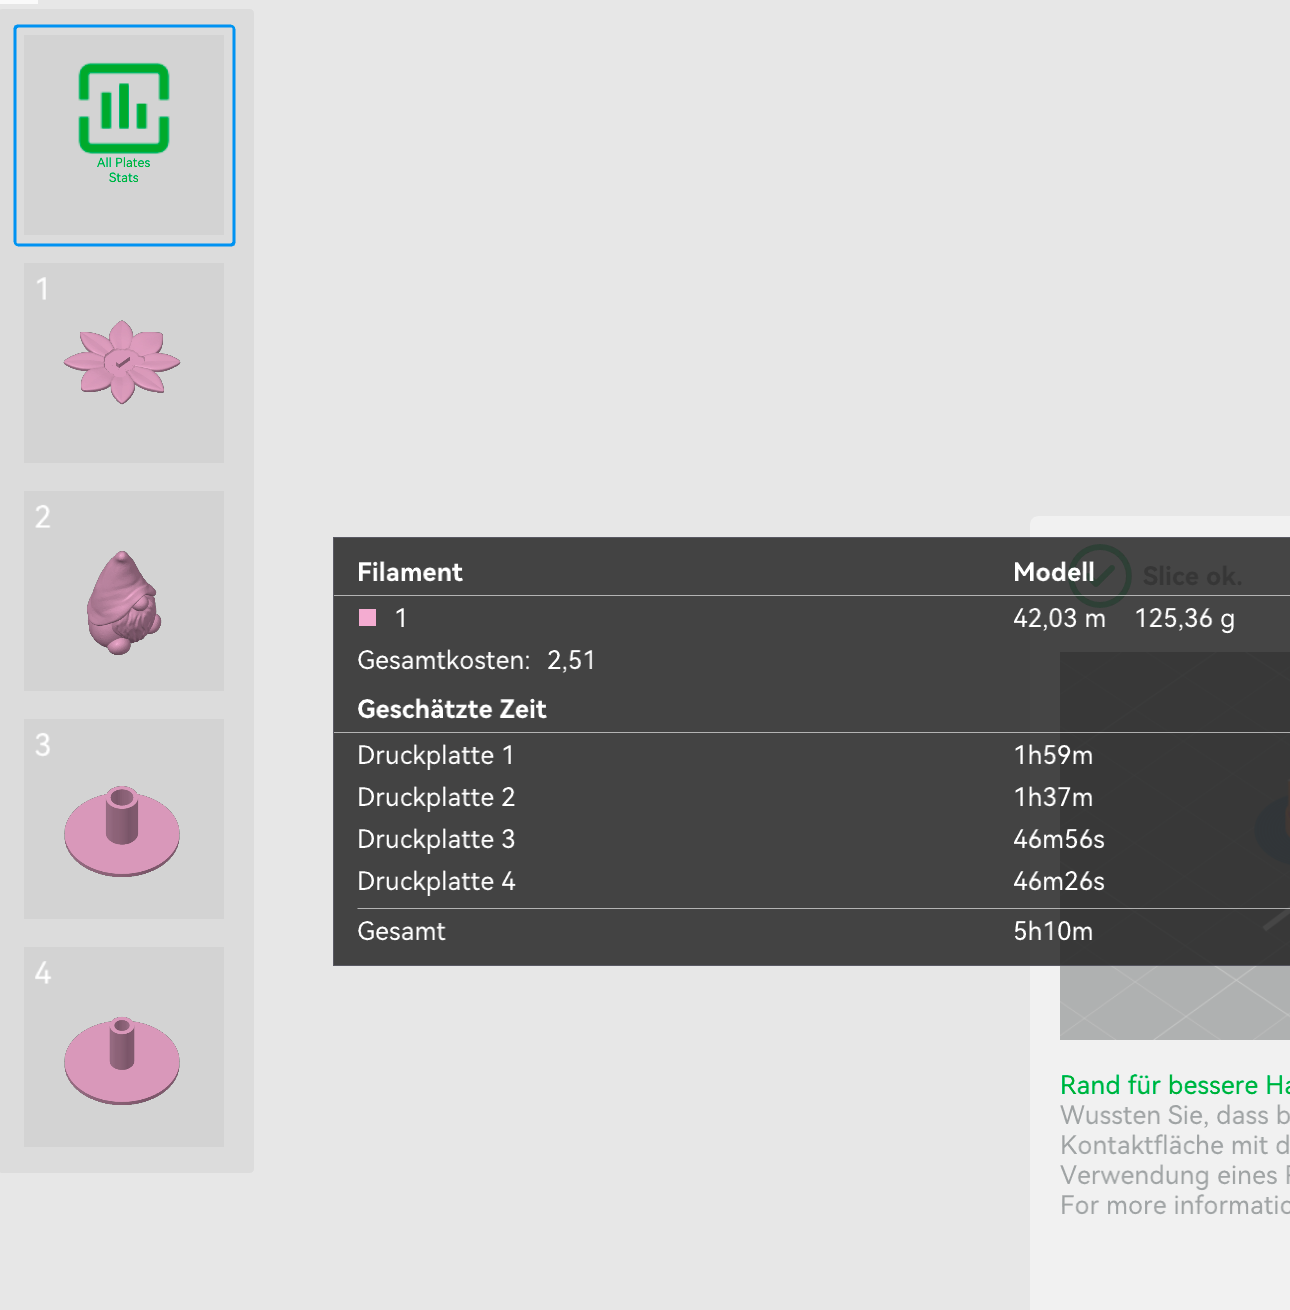Screen dimensions: 1290x1310
Task: Select plate 1 with the flower model
Action: coord(124,363)
